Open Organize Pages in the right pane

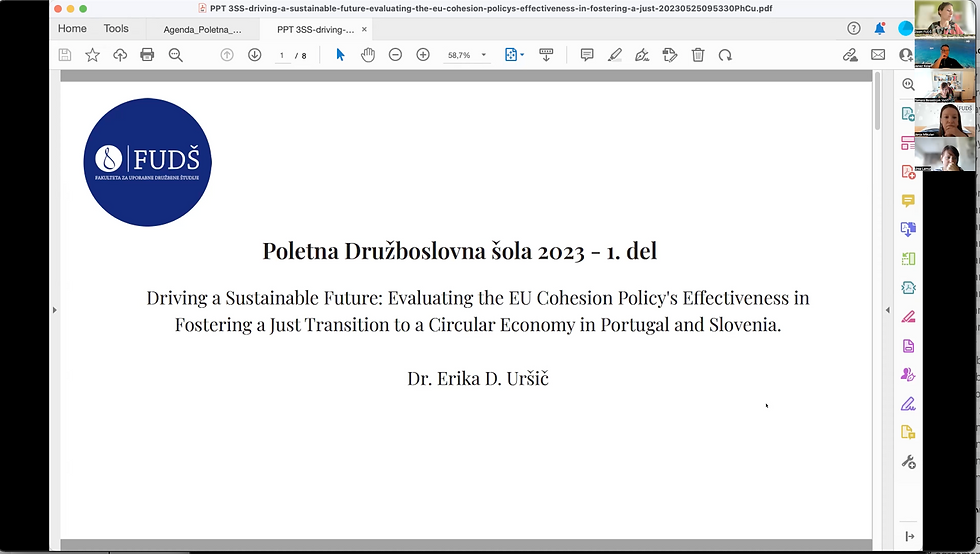tap(908, 258)
